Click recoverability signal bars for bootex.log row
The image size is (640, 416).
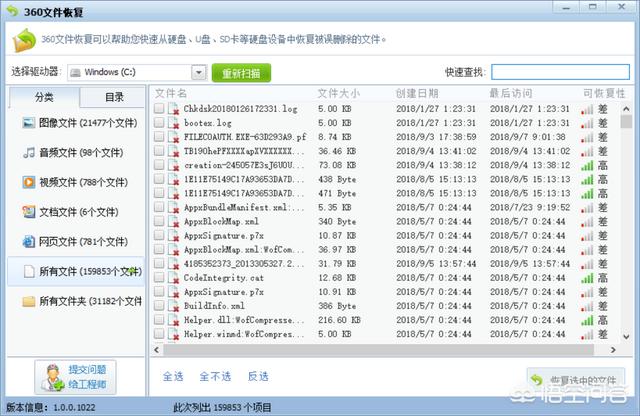point(587,123)
